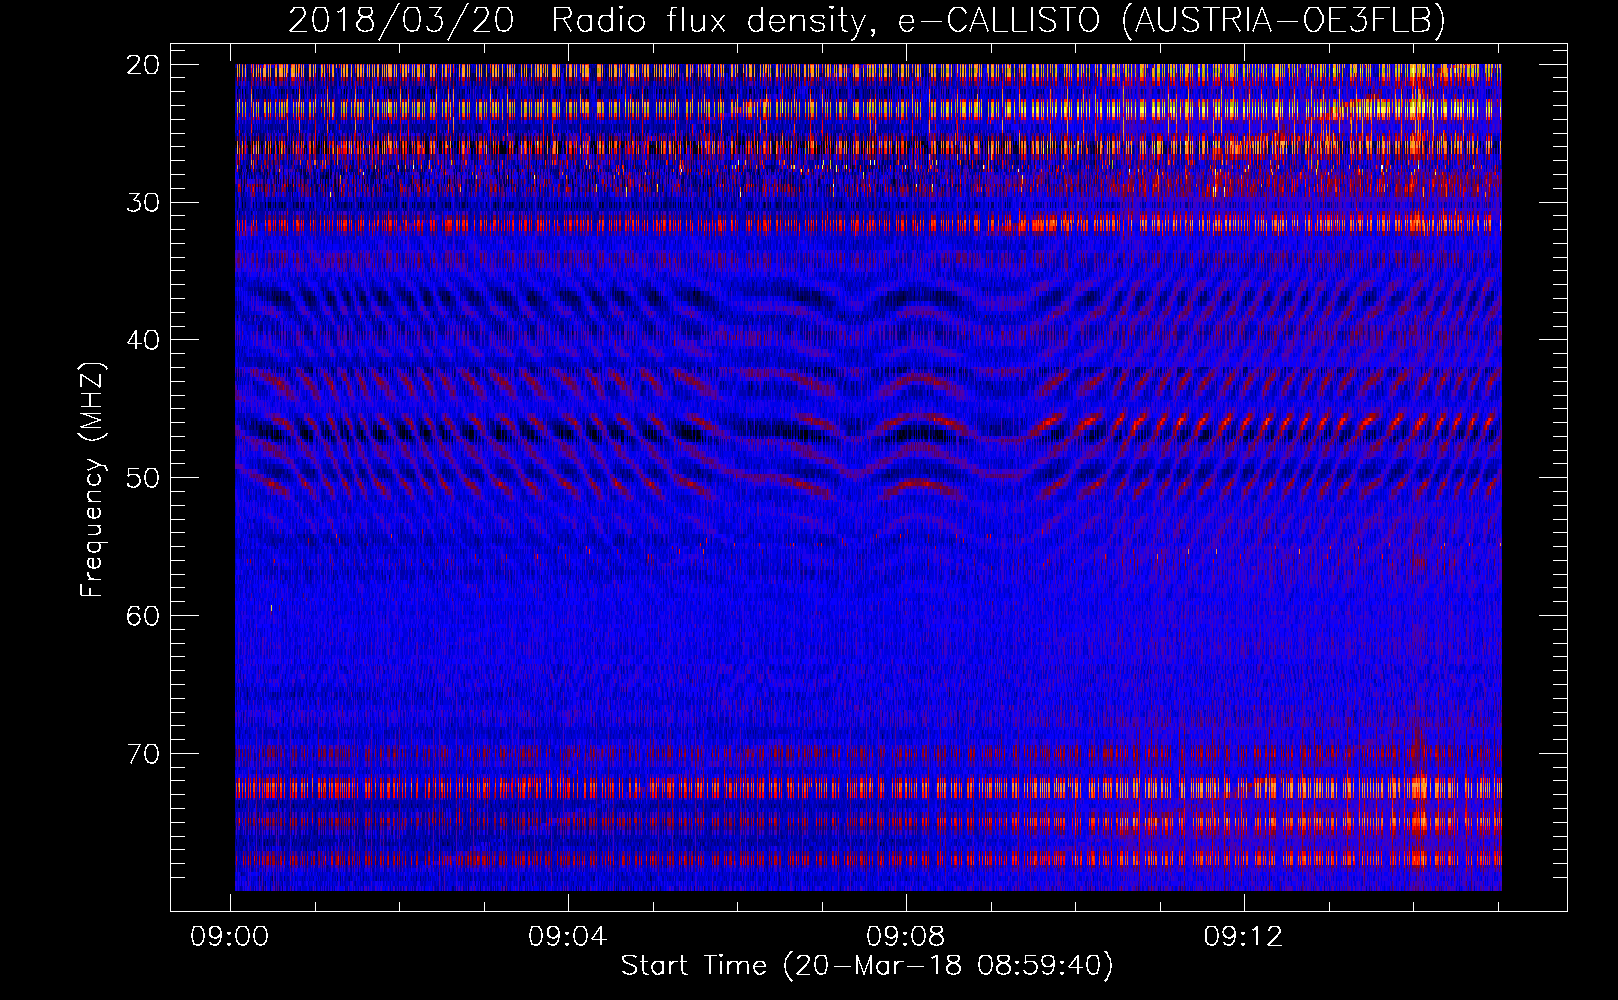Click the 40 frequency tick label

[x=143, y=340]
